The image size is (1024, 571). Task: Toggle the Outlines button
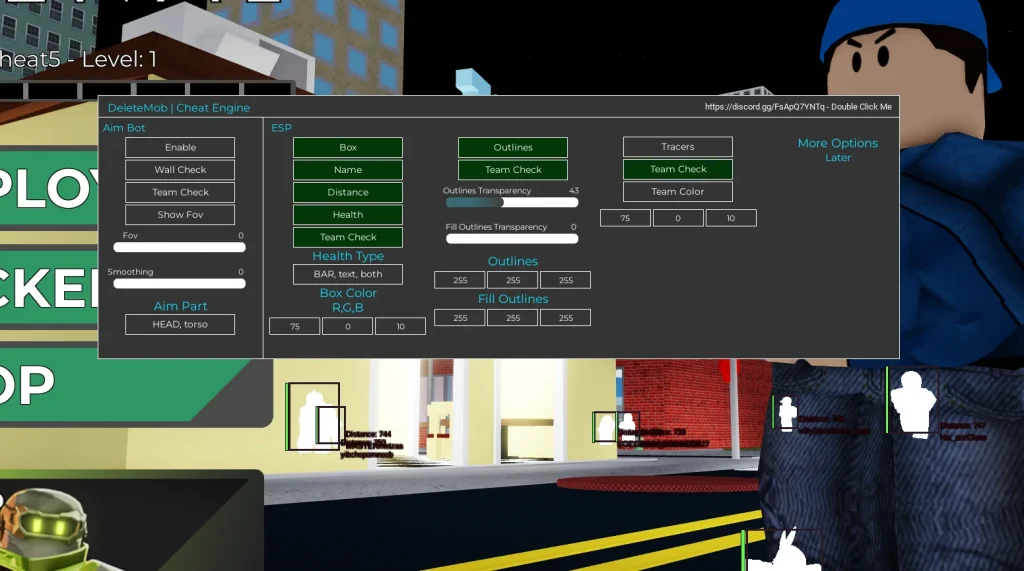point(513,147)
